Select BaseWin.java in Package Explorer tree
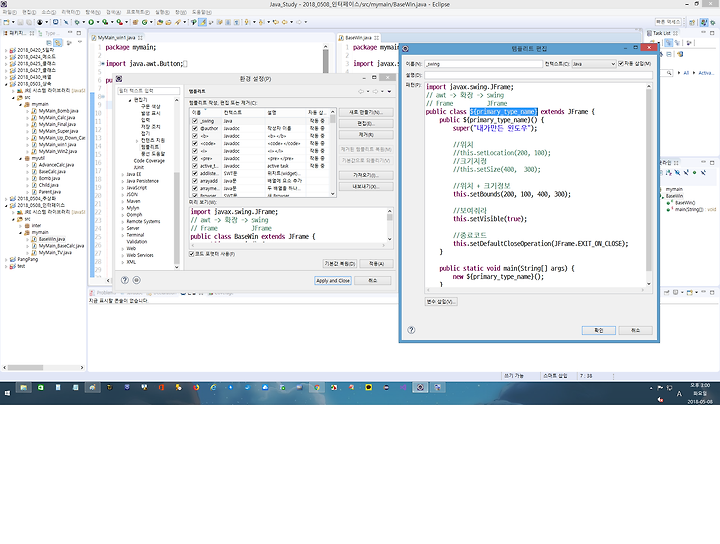The height and width of the screenshot is (544, 720). (x=51, y=239)
